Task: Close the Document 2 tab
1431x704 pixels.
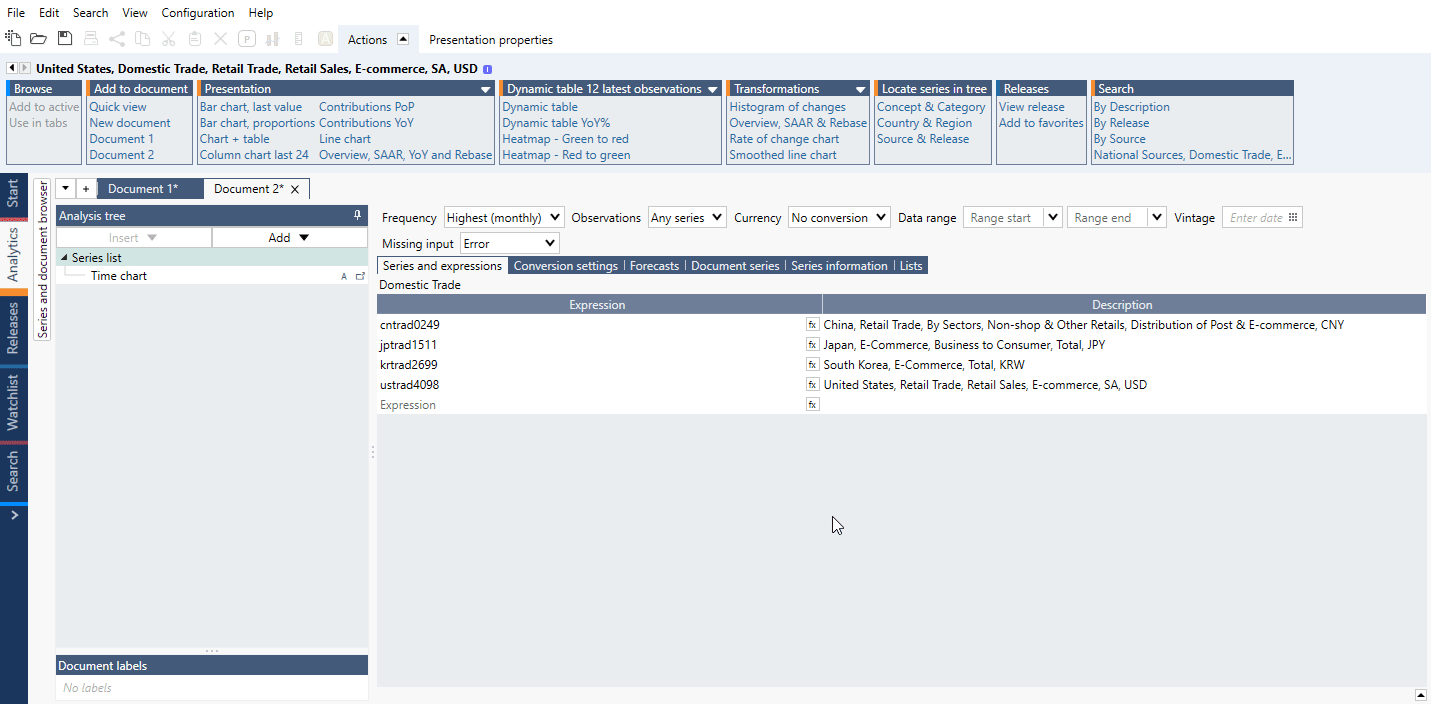Action: 295,189
